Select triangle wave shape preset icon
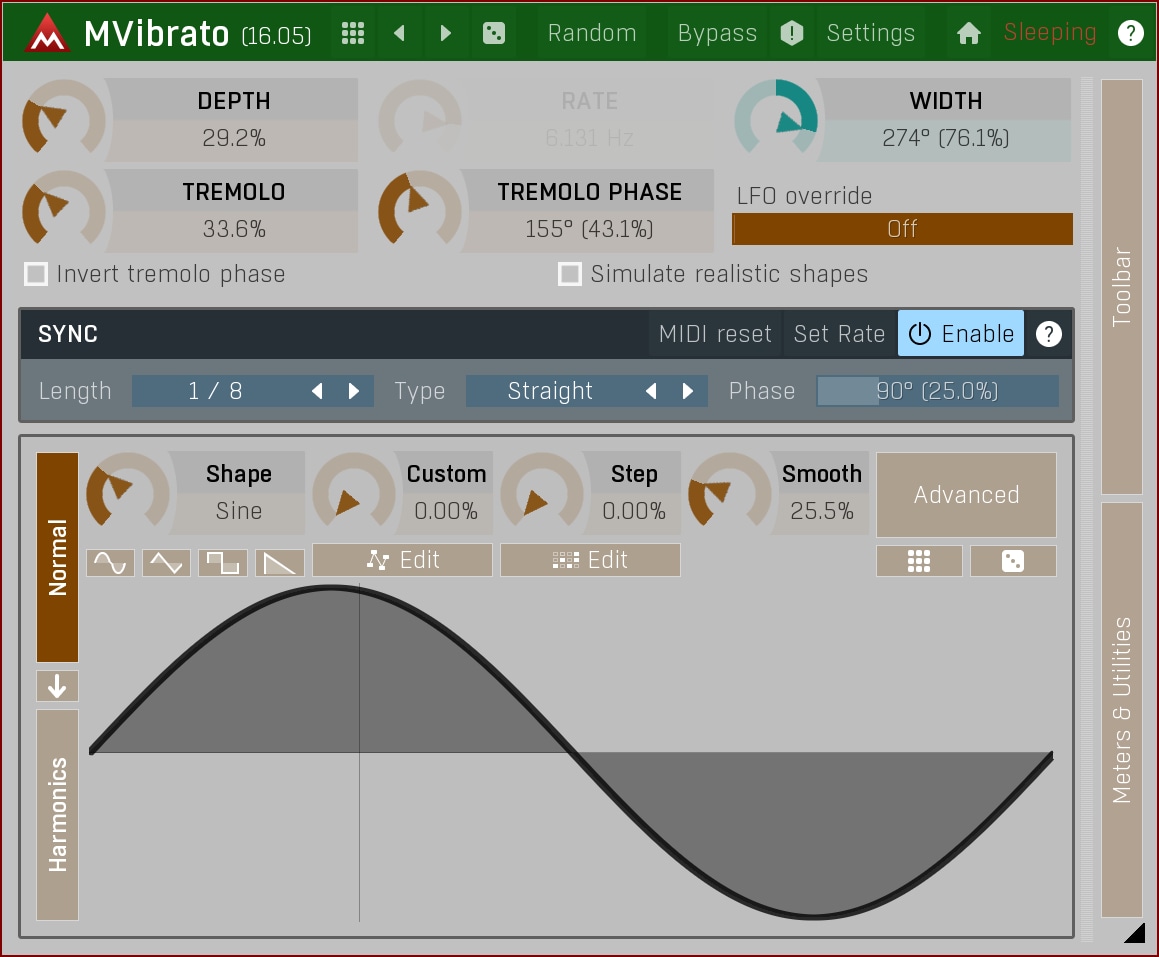 tap(166, 563)
